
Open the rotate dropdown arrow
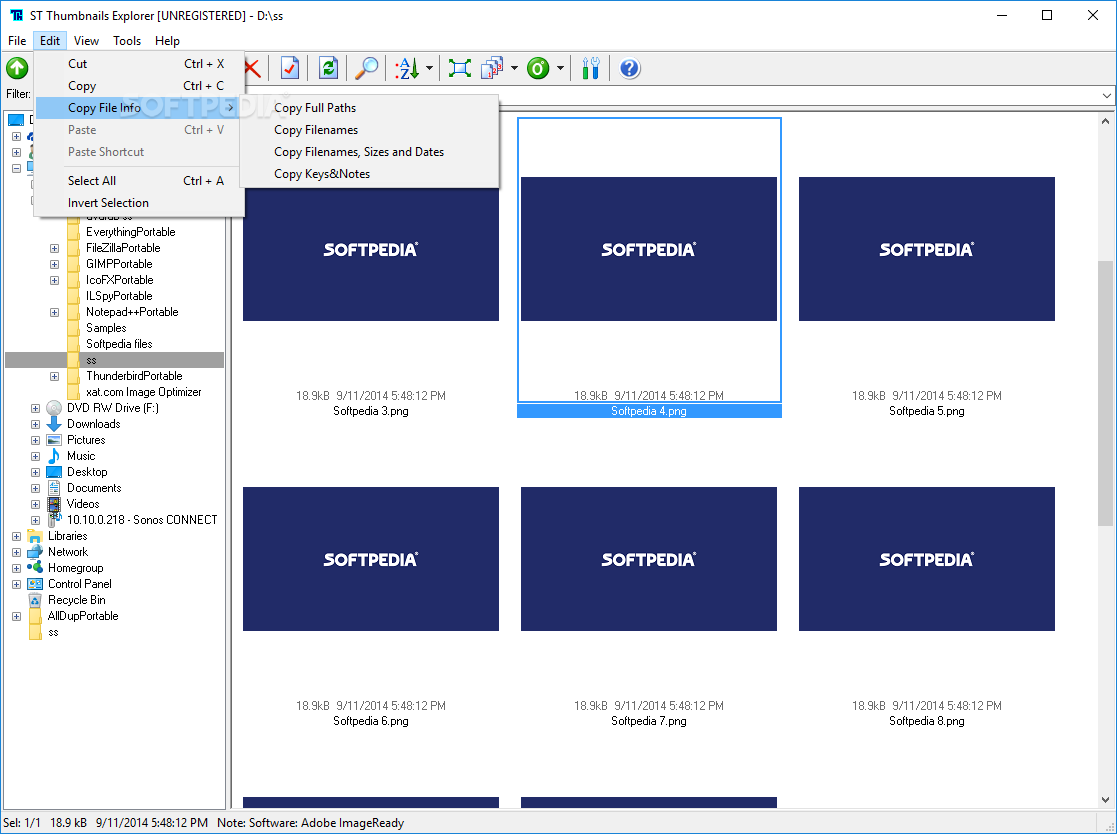(560, 68)
